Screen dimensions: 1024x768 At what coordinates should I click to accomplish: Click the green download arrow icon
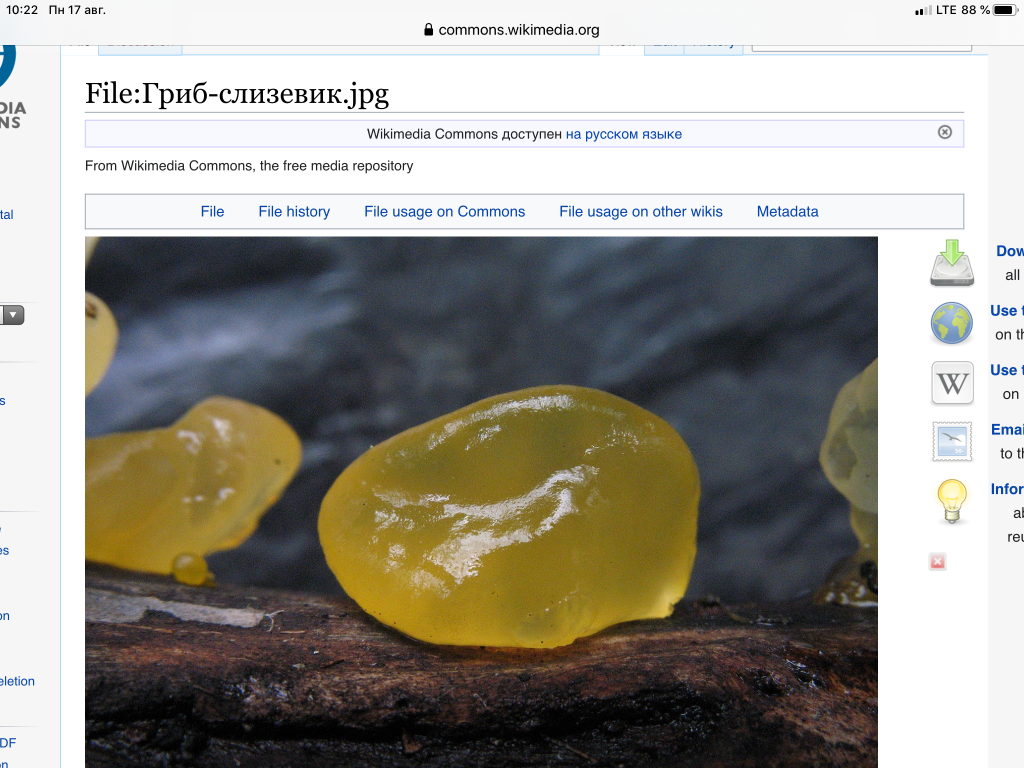tap(951, 263)
